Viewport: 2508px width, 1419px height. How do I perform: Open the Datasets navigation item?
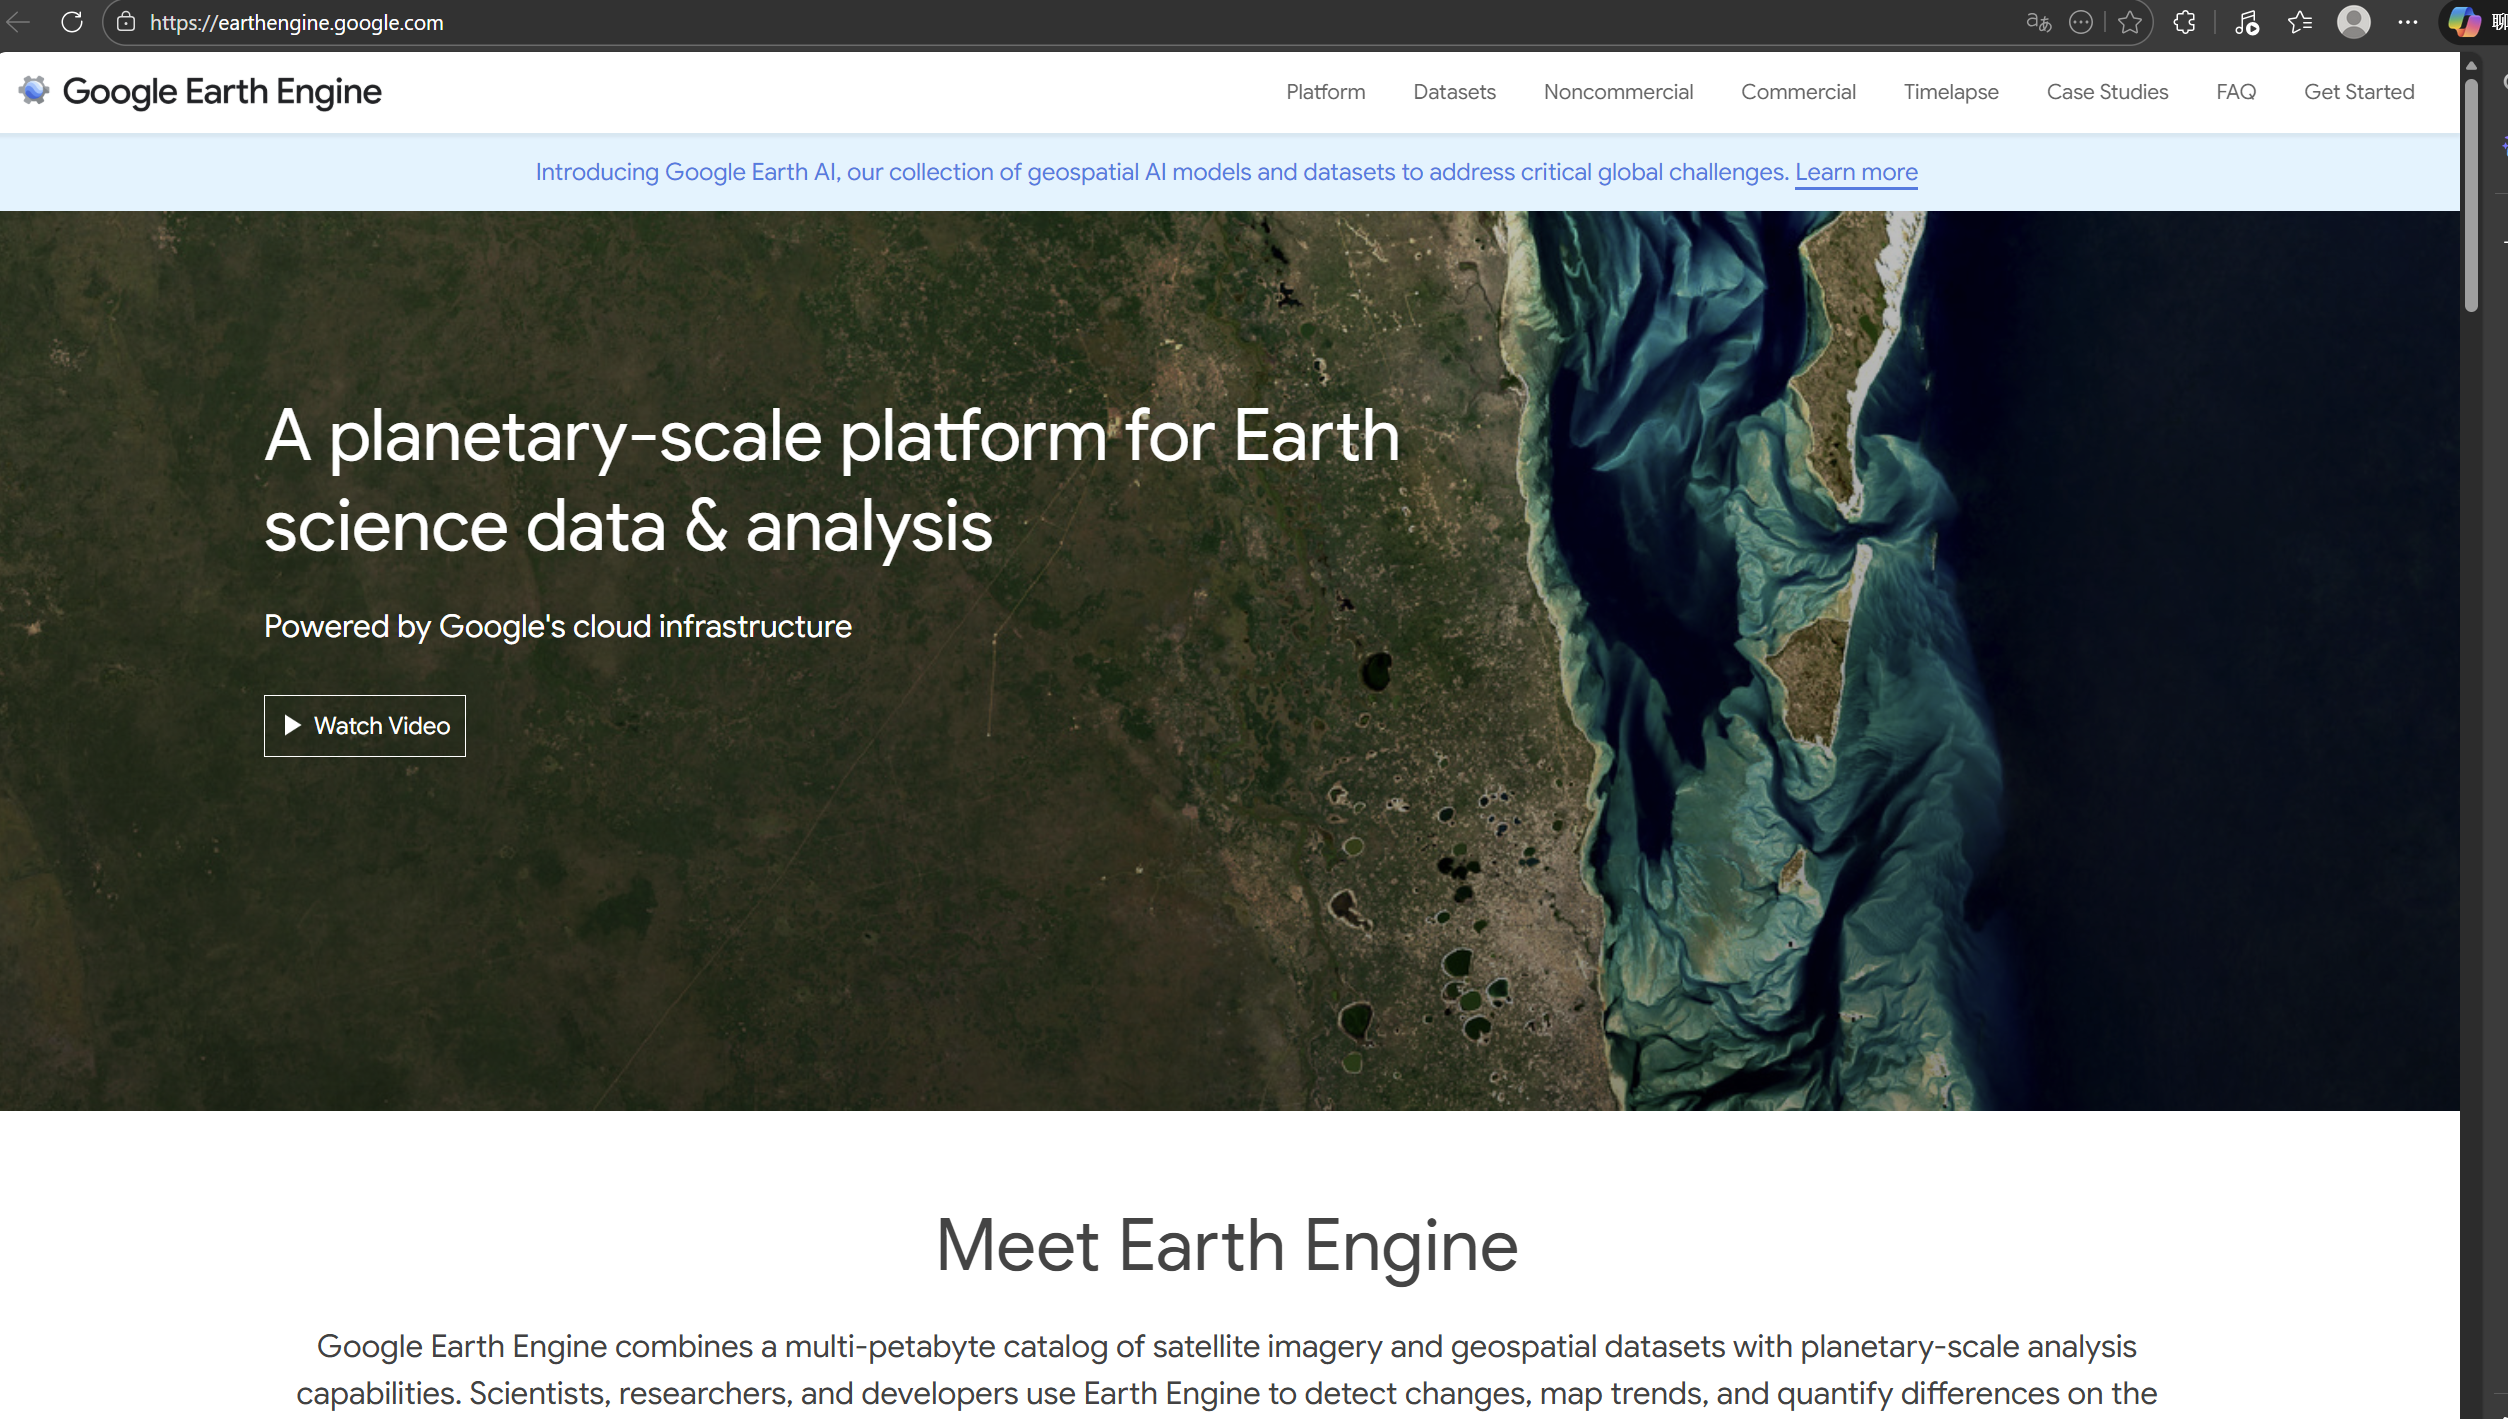[1454, 92]
